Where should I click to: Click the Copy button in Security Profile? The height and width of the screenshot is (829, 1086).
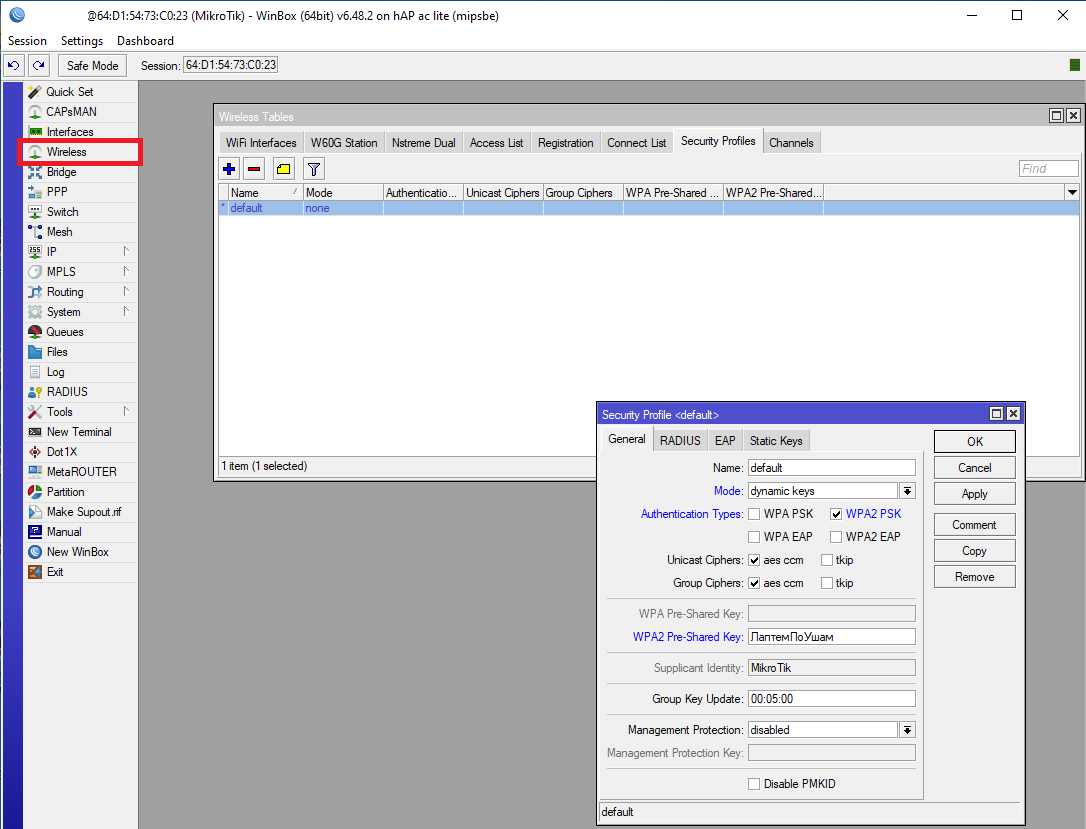click(x=974, y=551)
